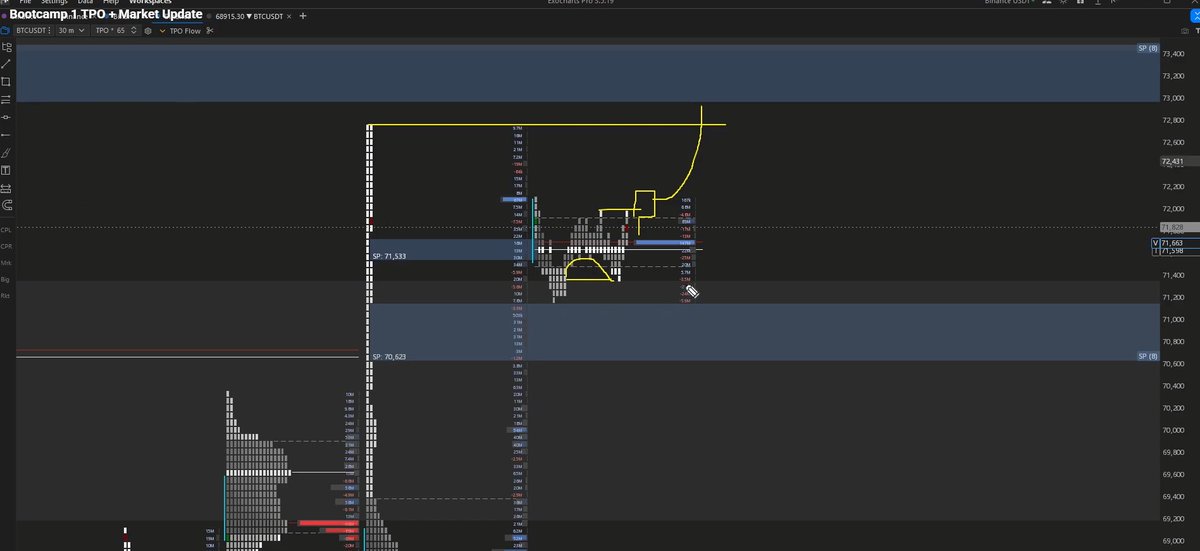The height and width of the screenshot is (551, 1200).
Task: Select the horizontal ray tool
Action: tap(6, 134)
